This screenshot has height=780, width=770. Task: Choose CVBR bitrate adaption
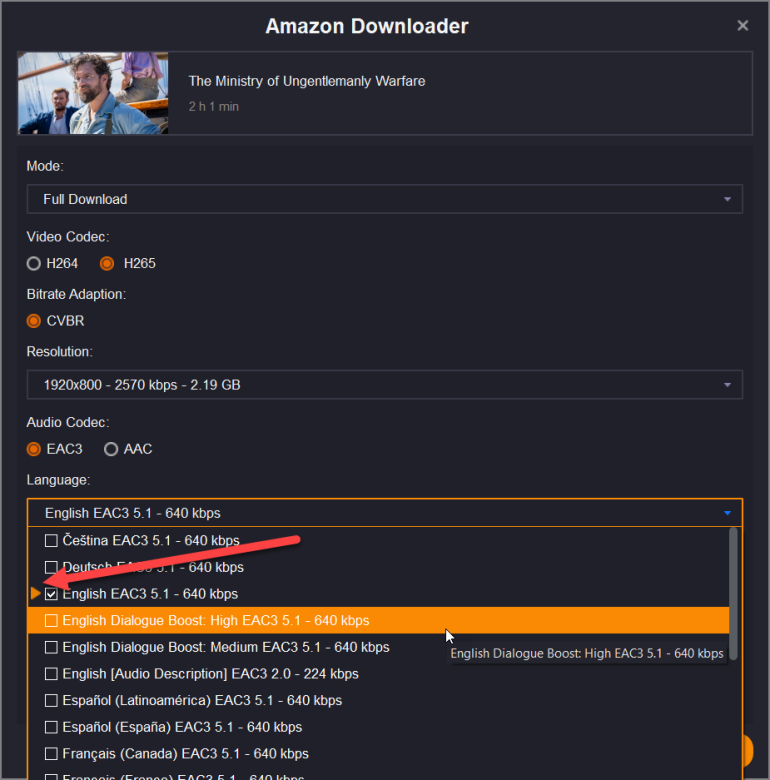pyautogui.click(x=34, y=321)
